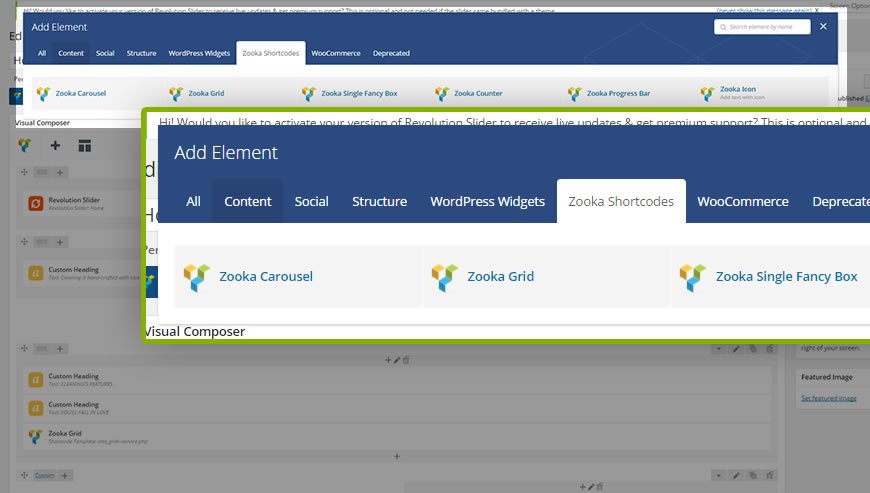Grab move handle of 'Cleaning is hand-crafted' row
The width and height of the screenshot is (870, 493).
click(24, 242)
